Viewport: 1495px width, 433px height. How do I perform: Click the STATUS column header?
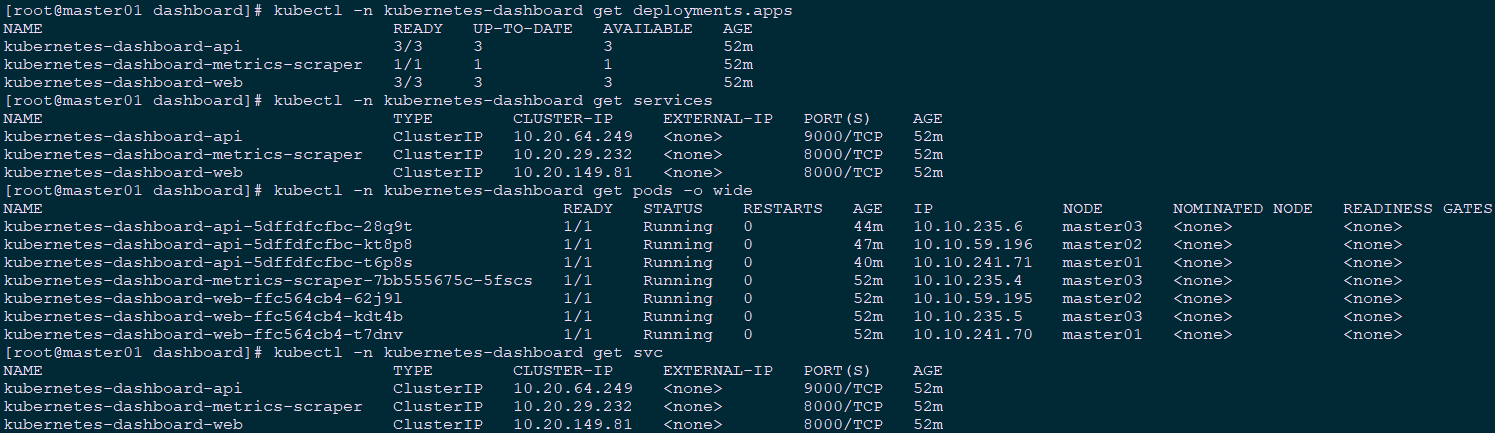click(x=673, y=209)
